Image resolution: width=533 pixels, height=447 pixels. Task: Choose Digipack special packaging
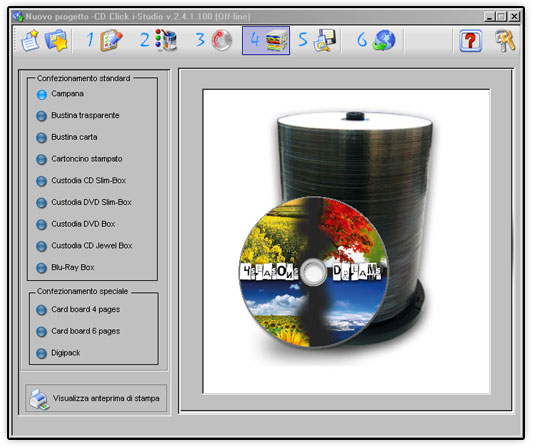click(x=58, y=354)
